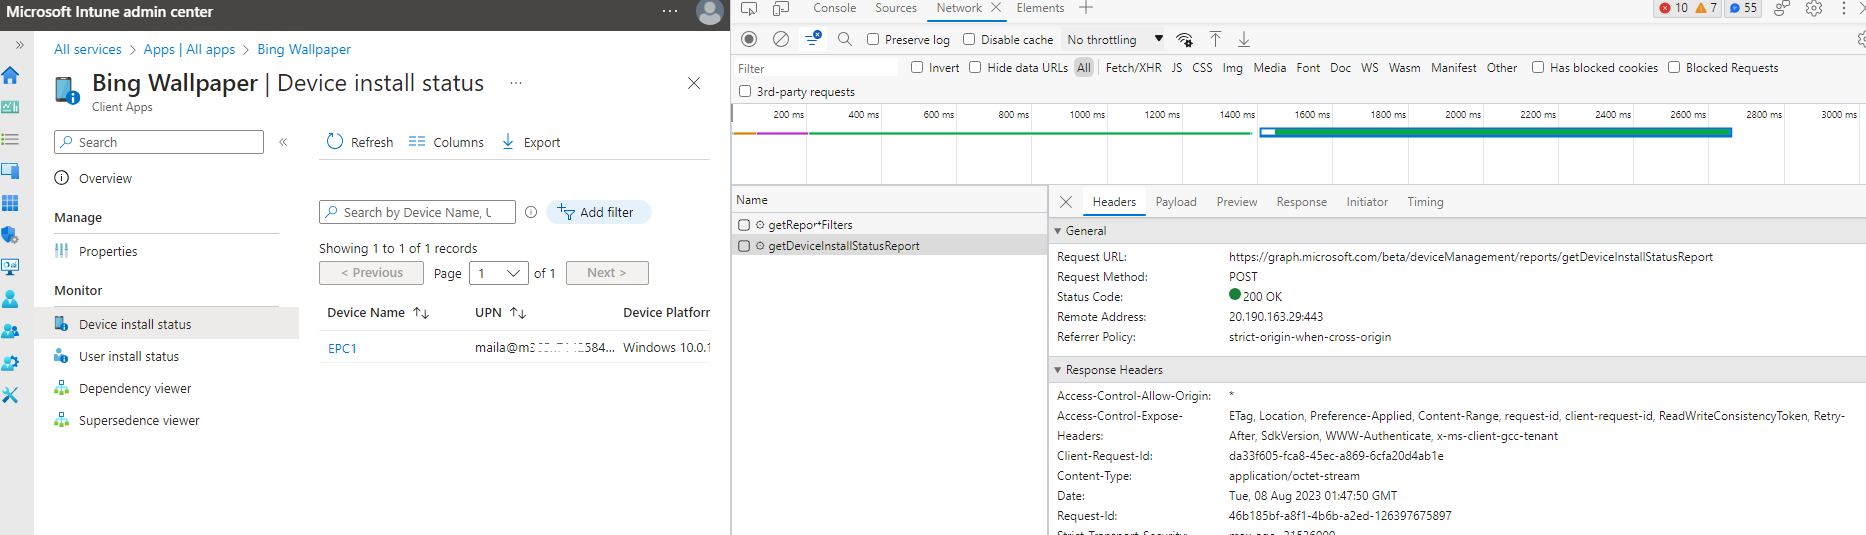Enable Preserve log checkbox

873,39
